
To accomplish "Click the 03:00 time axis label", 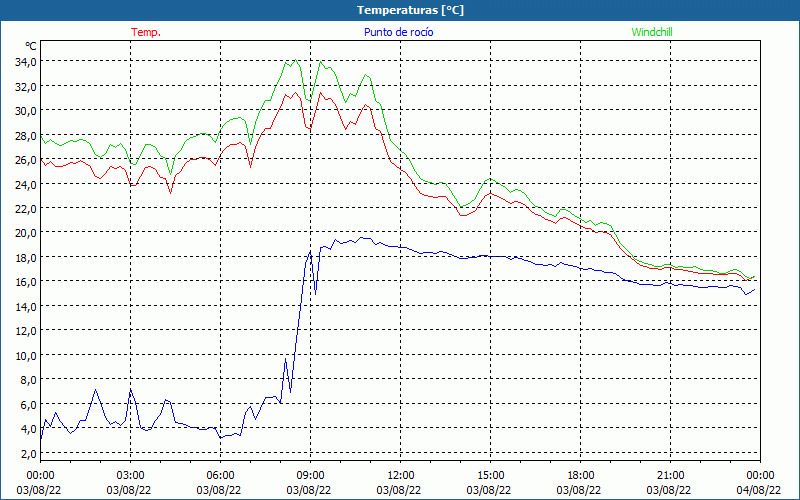I will [130, 476].
